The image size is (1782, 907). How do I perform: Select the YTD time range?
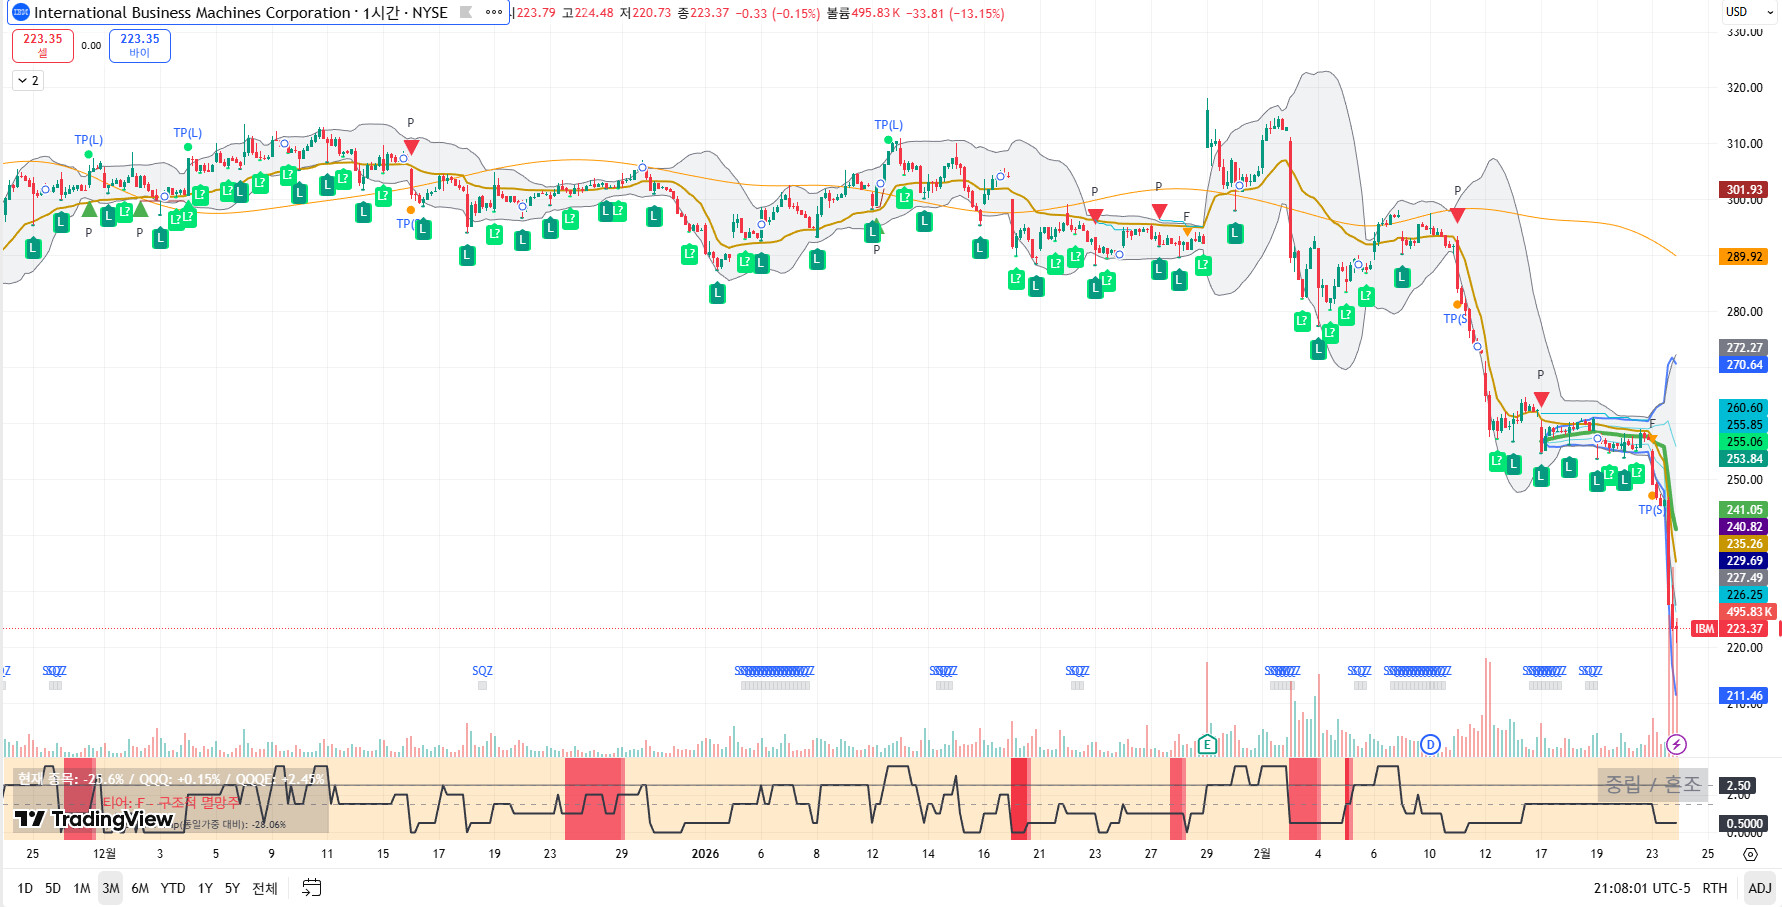click(173, 888)
